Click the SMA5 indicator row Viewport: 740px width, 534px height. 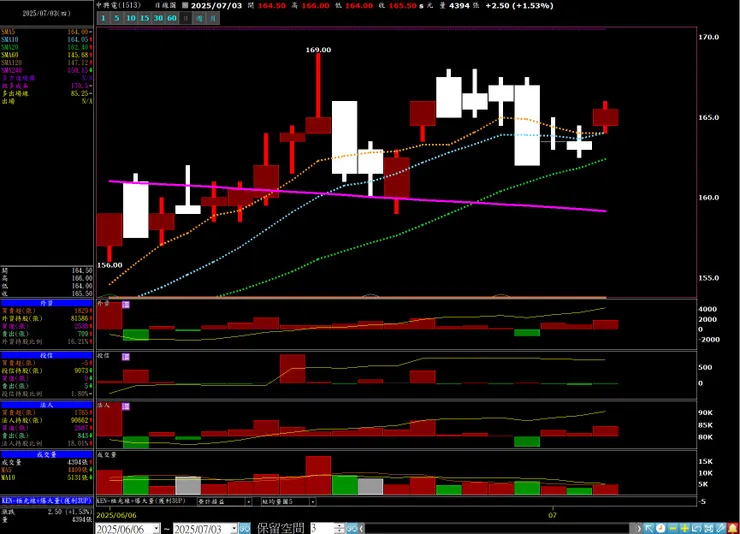click(x=46, y=32)
